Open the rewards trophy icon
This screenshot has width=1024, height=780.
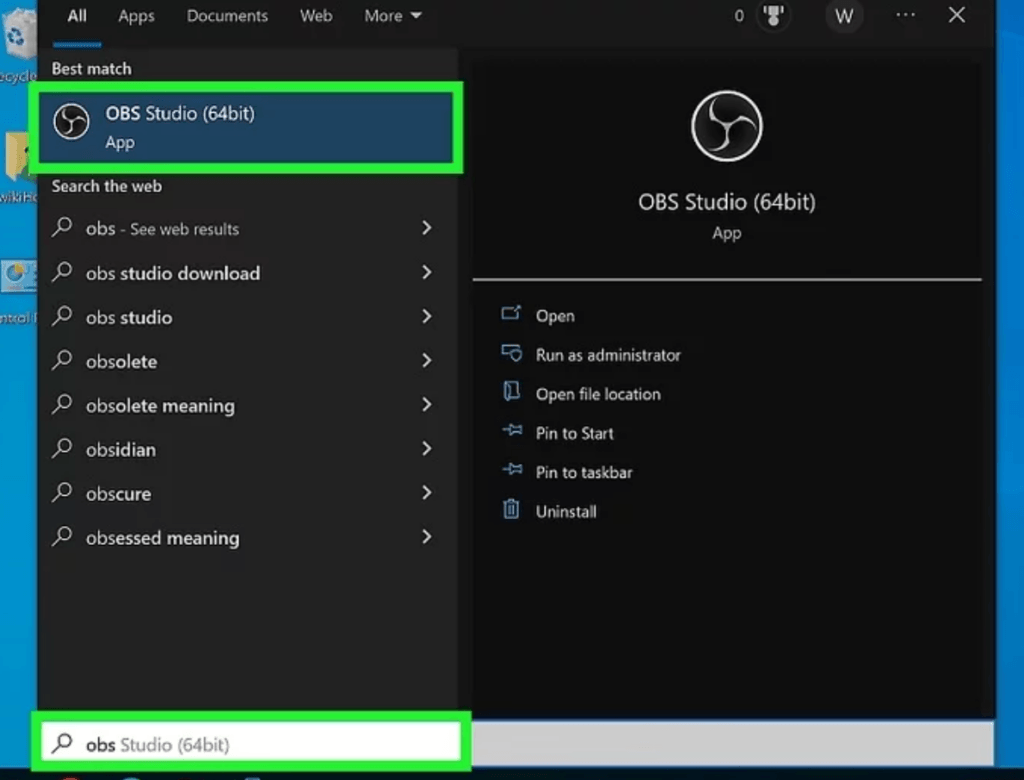coord(773,16)
